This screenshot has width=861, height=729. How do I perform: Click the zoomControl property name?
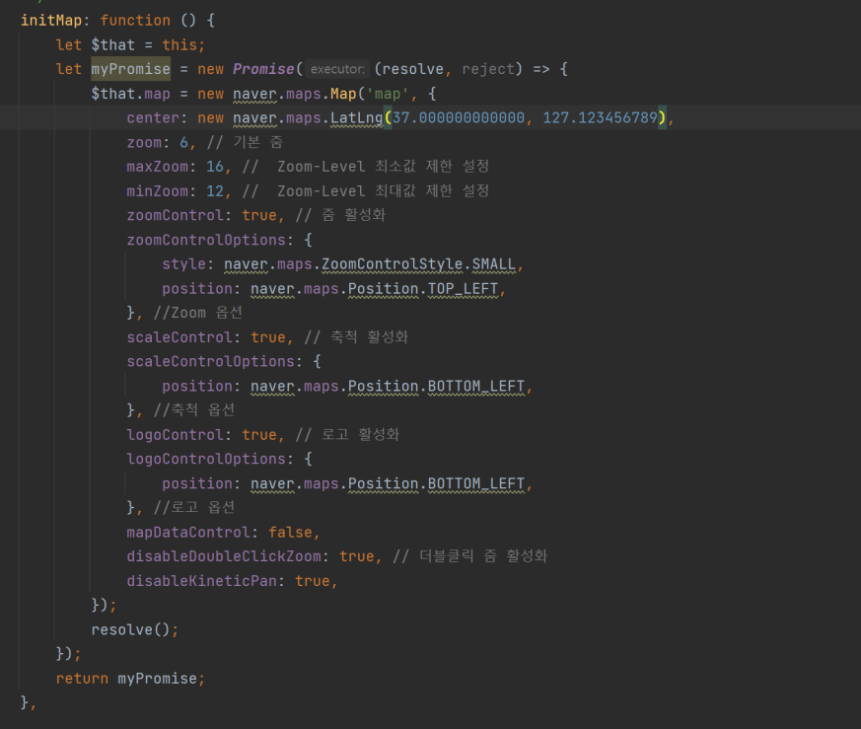tap(175, 215)
